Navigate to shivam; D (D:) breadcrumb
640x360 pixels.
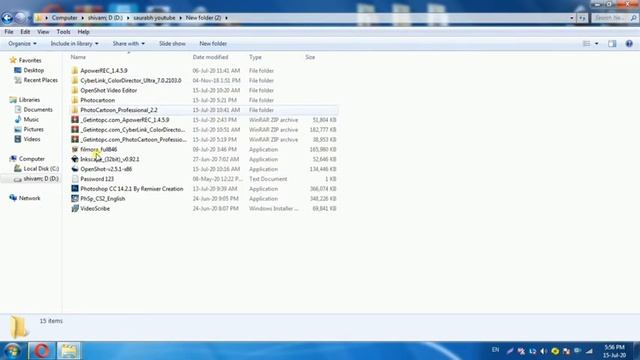tap(105, 18)
